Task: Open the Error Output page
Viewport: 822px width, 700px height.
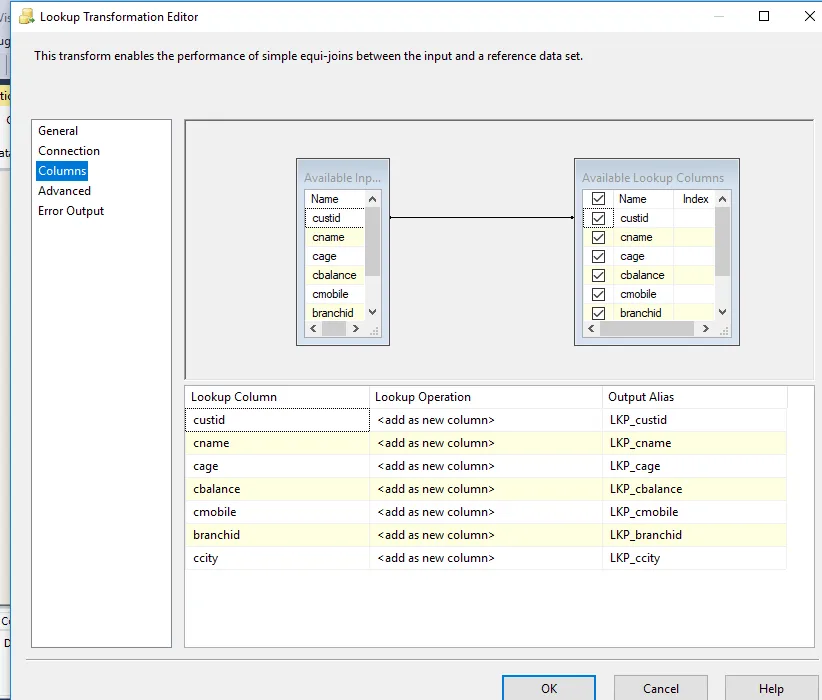Action: (71, 211)
